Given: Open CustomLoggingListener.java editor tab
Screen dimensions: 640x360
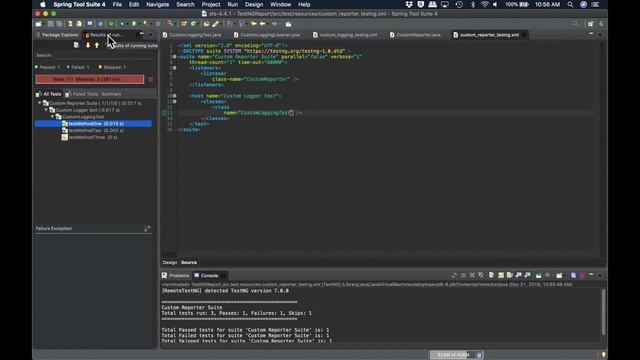Looking at the screenshot, I should [x=267, y=35].
